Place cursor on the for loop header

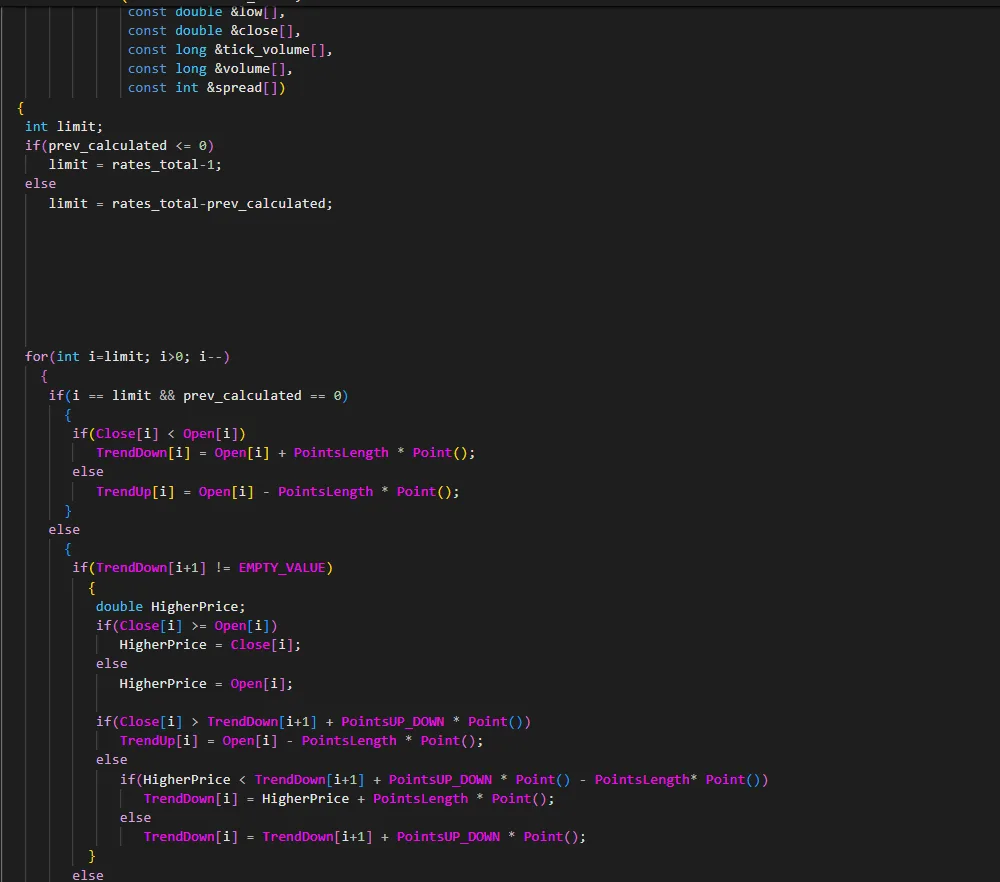point(128,357)
